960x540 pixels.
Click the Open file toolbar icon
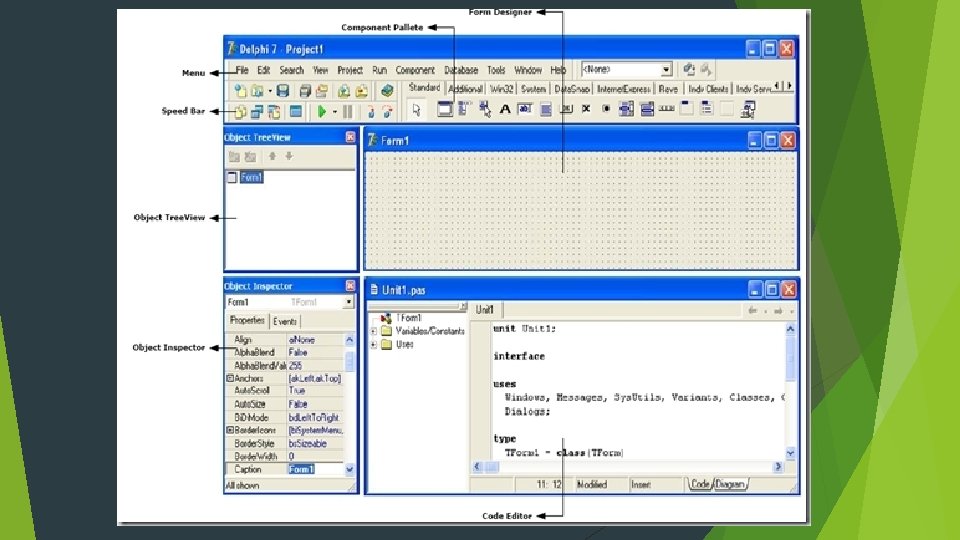pyautogui.click(x=257, y=91)
